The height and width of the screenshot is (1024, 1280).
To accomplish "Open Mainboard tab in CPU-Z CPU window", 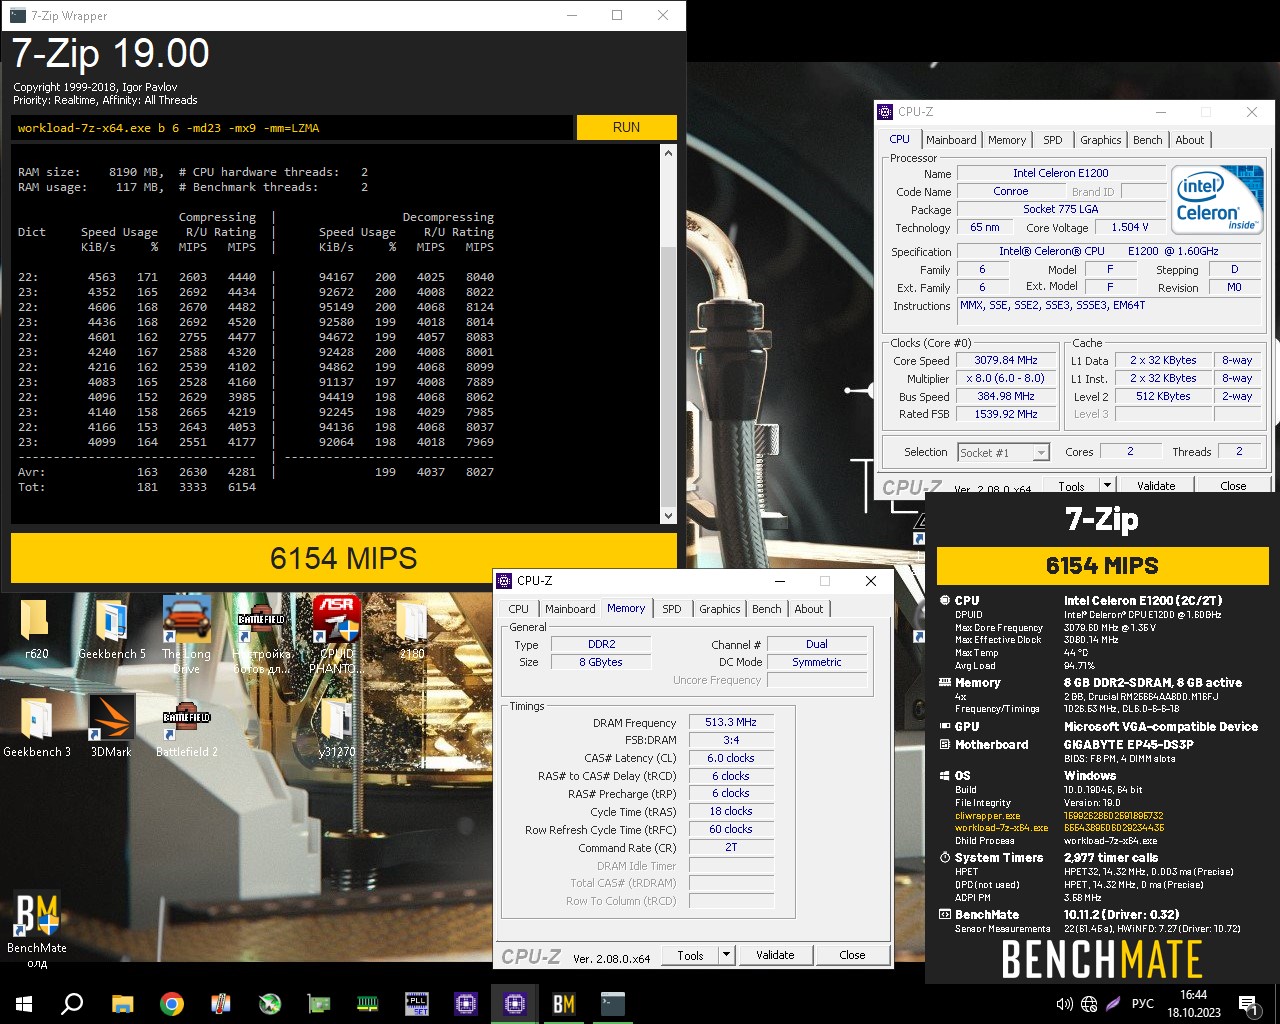I will tap(951, 140).
